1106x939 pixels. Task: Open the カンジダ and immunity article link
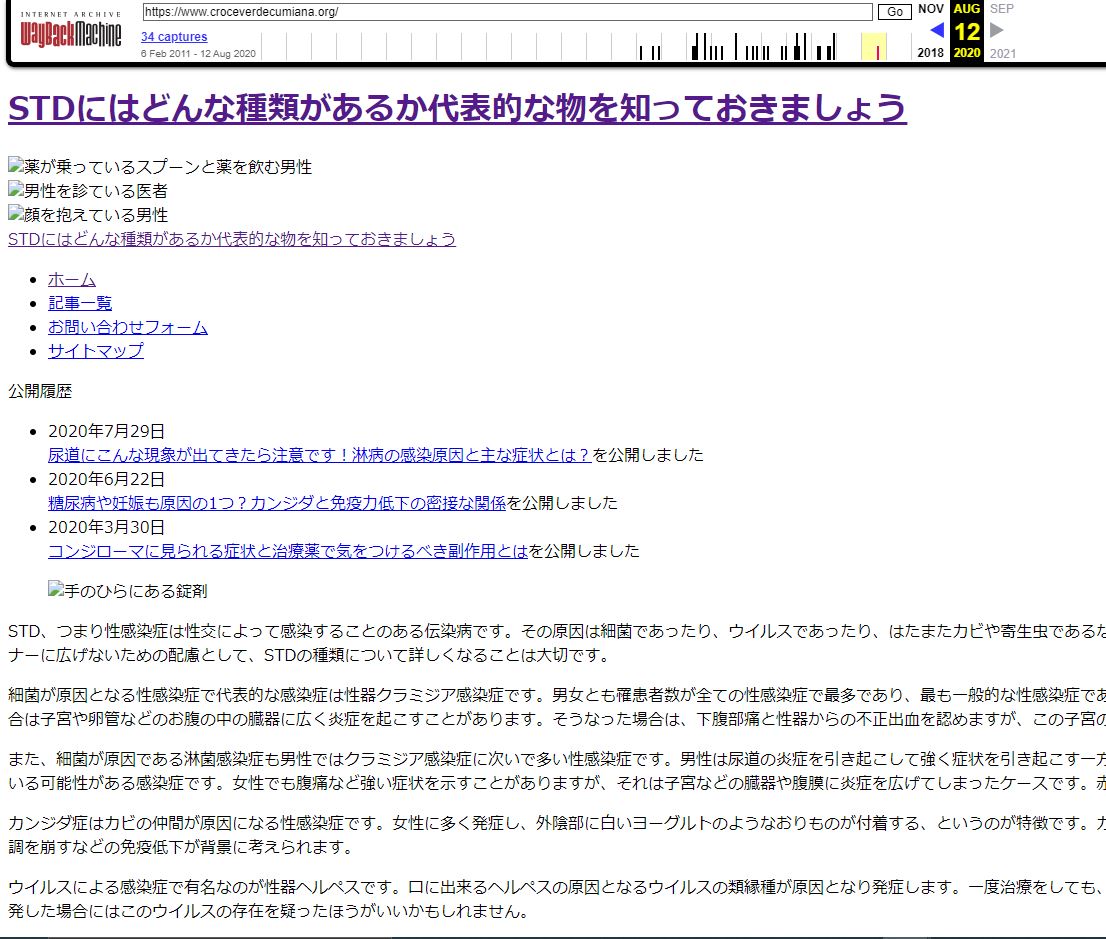click(x=277, y=503)
